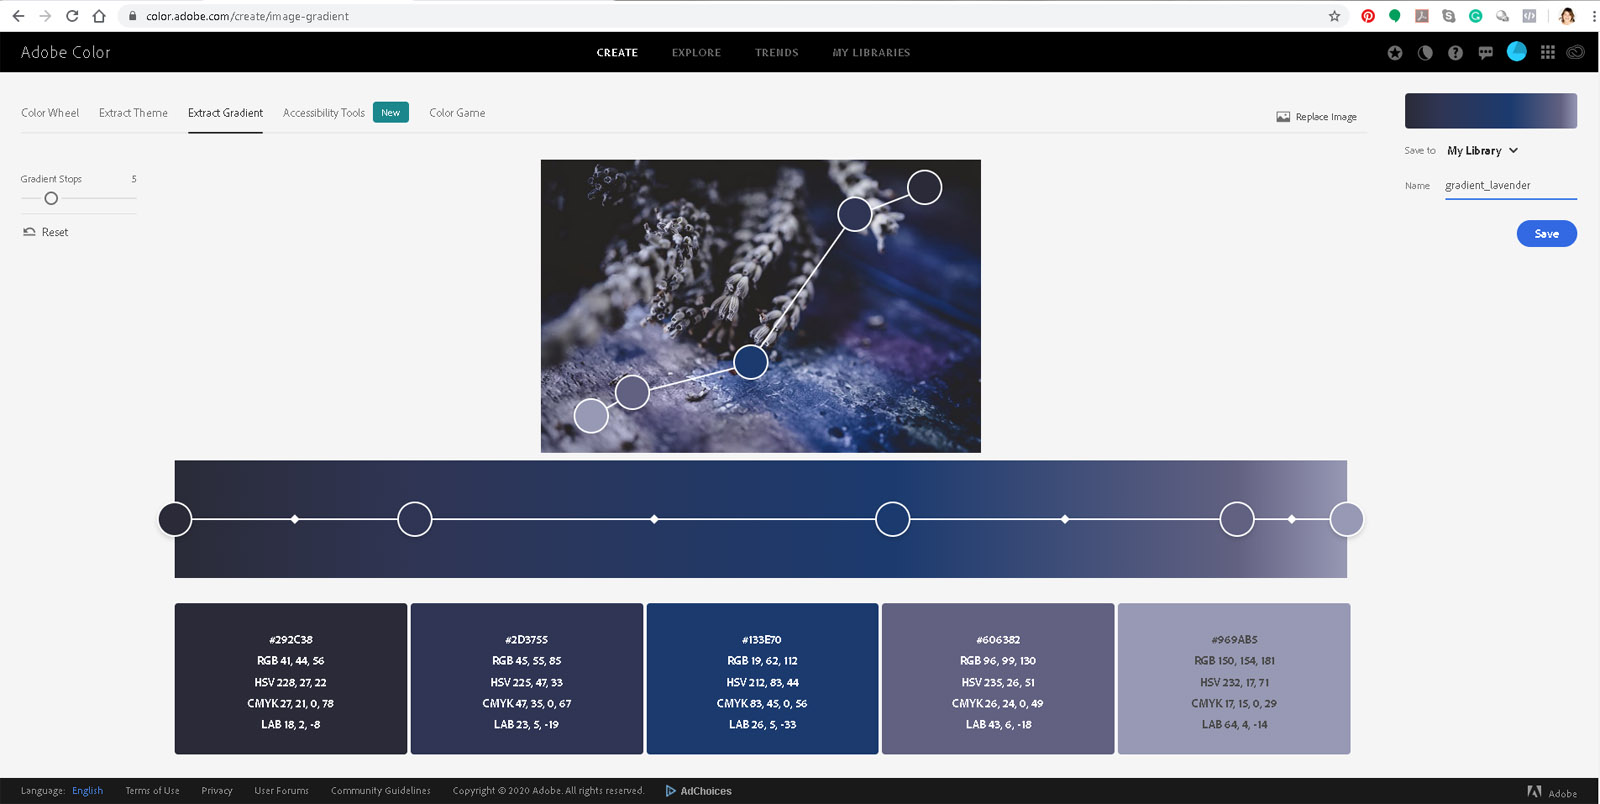This screenshot has height=804, width=1600.
Task: Switch to the Color Wheel tab
Action: pyautogui.click(x=50, y=113)
